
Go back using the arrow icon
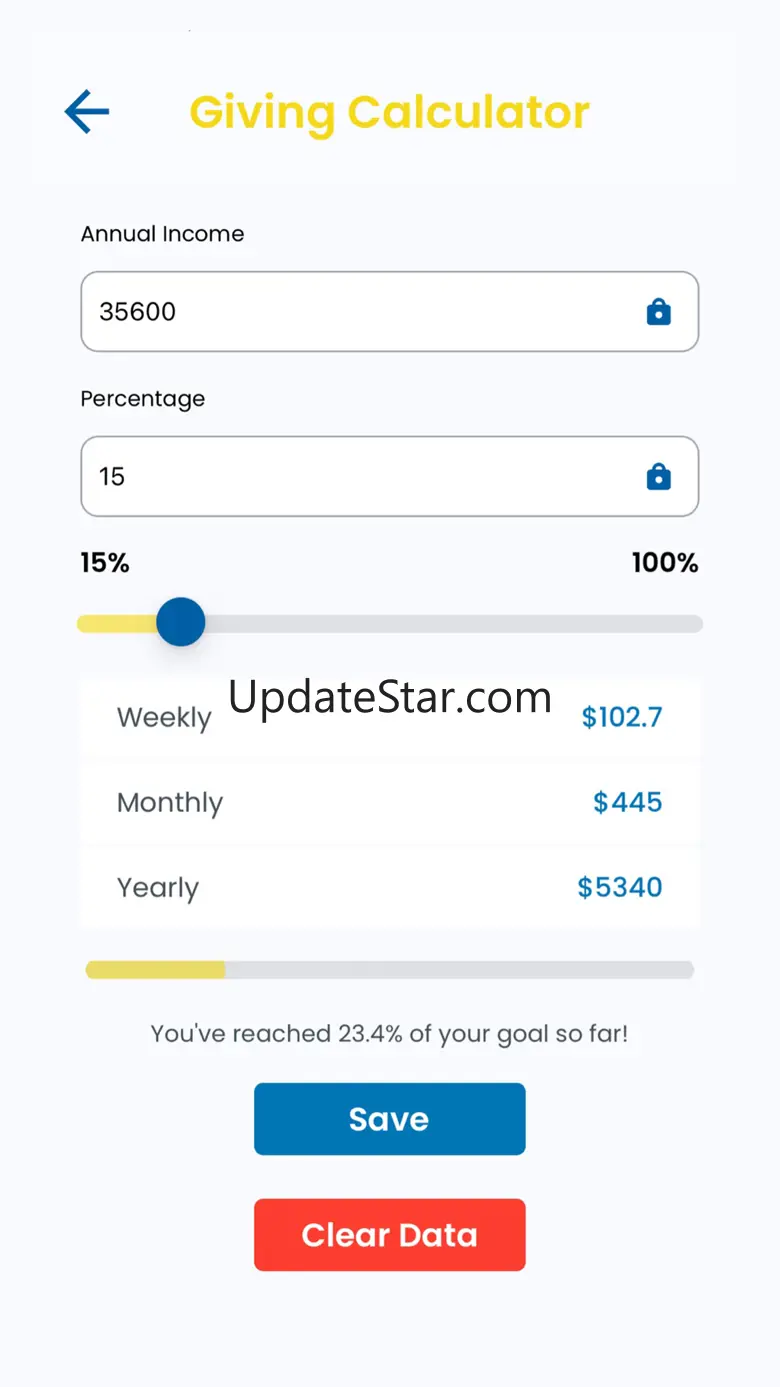[87, 111]
